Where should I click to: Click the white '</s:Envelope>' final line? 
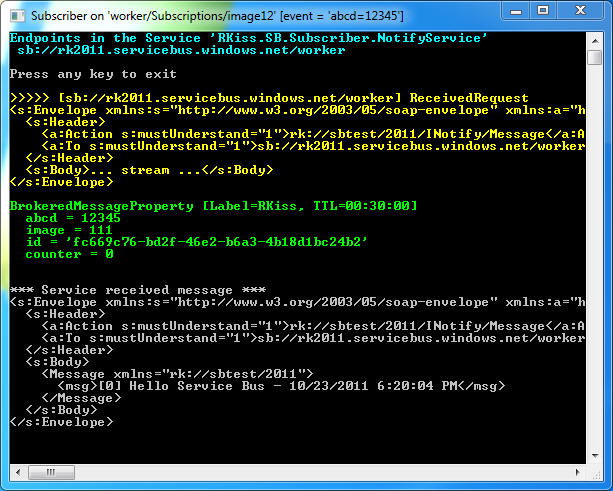(61, 422)
